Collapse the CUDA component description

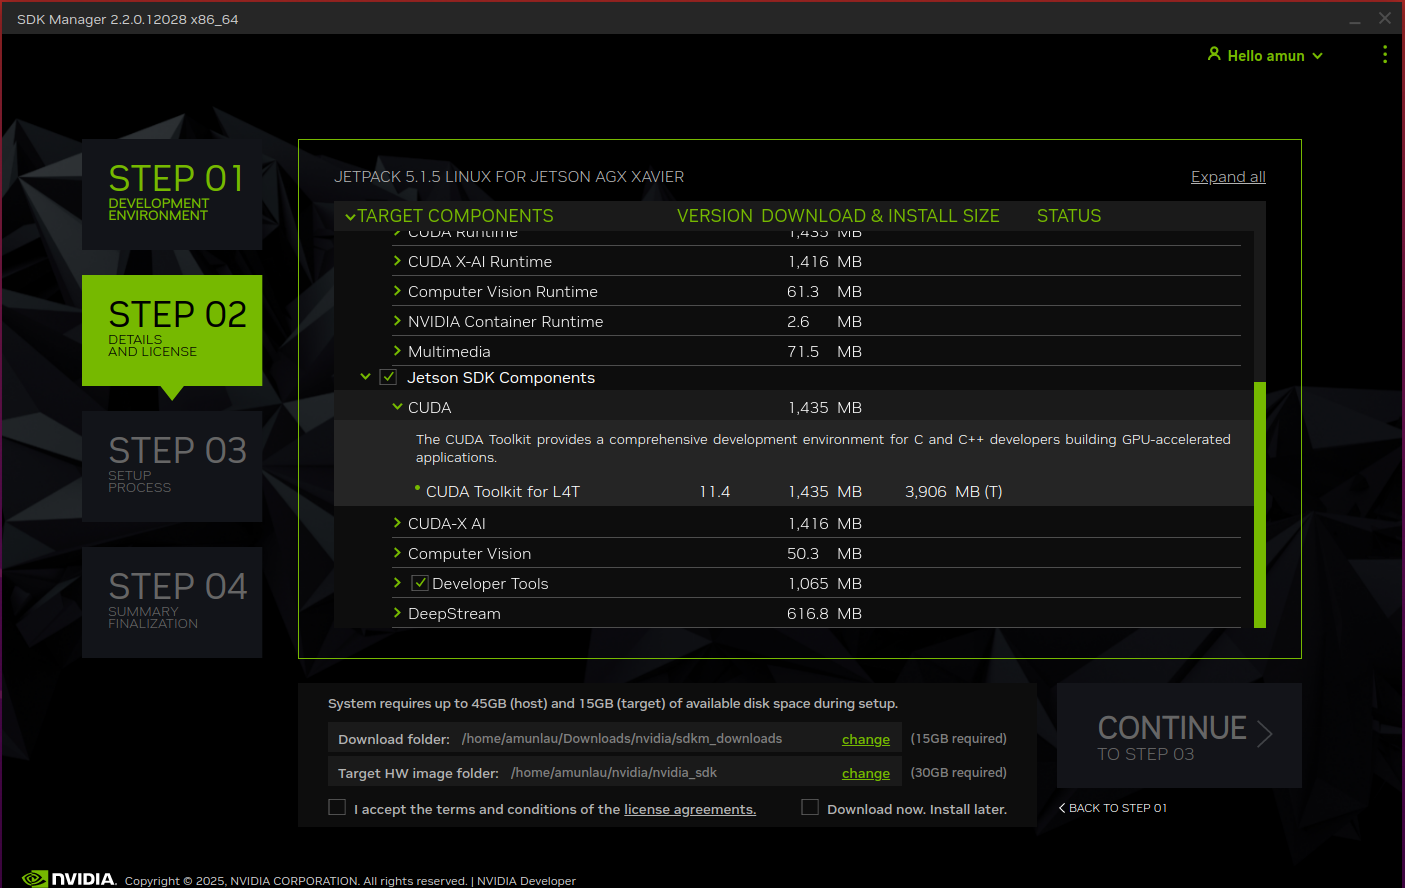397,407
